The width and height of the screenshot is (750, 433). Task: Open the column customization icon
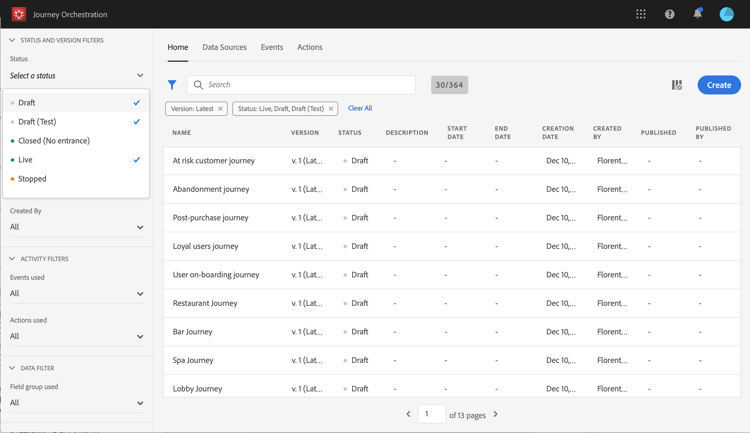(677, 85)
